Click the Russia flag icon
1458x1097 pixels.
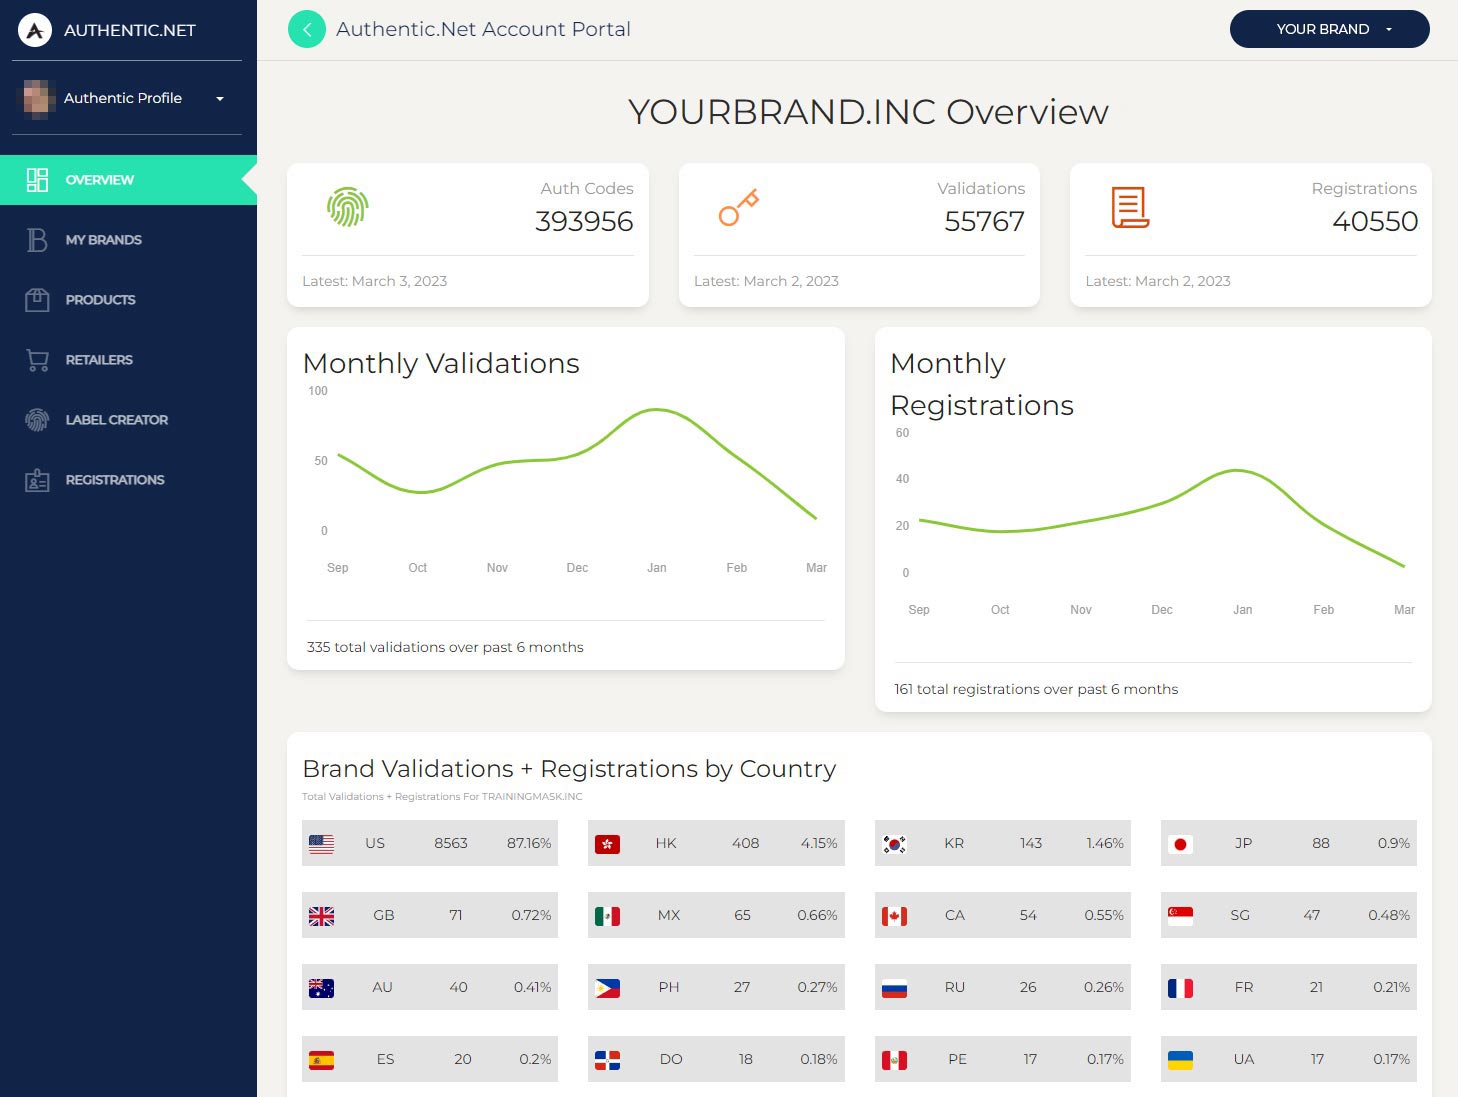click(894, 988)
